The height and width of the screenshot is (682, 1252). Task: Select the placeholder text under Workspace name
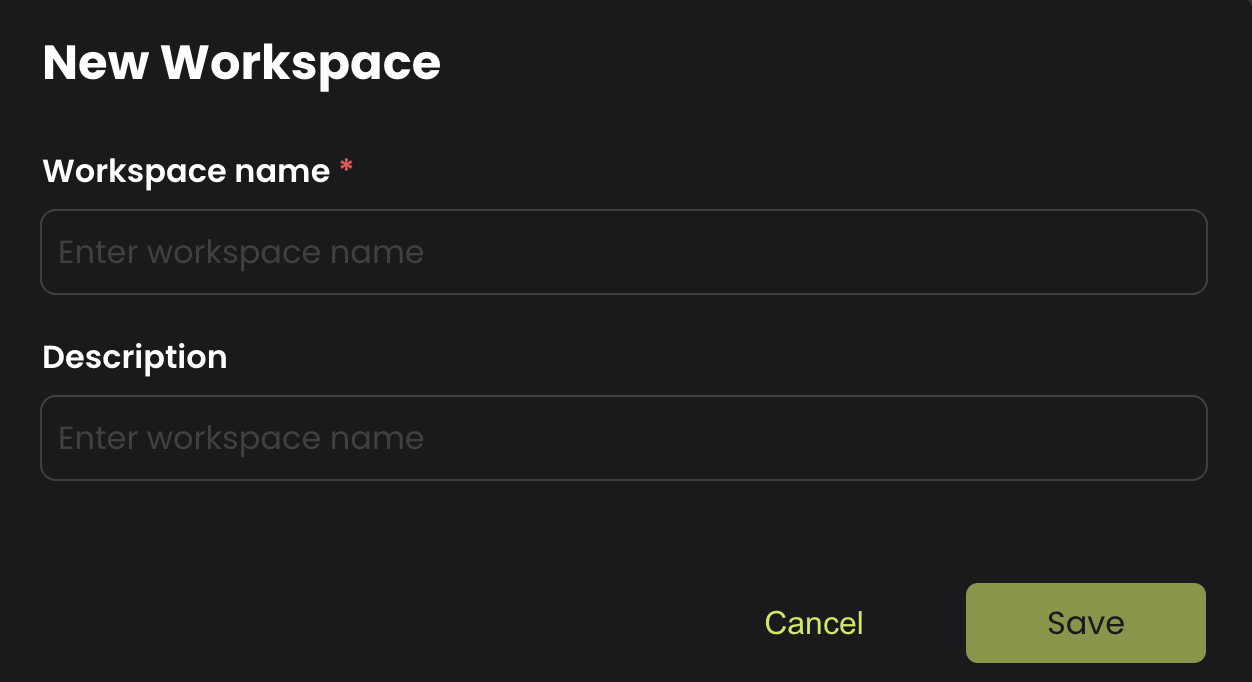pos(241,252)
